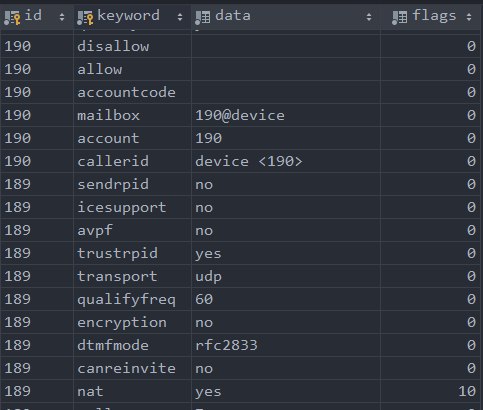Select the empty data cell of allow row
483x410 pixels.
coord(286,69)
